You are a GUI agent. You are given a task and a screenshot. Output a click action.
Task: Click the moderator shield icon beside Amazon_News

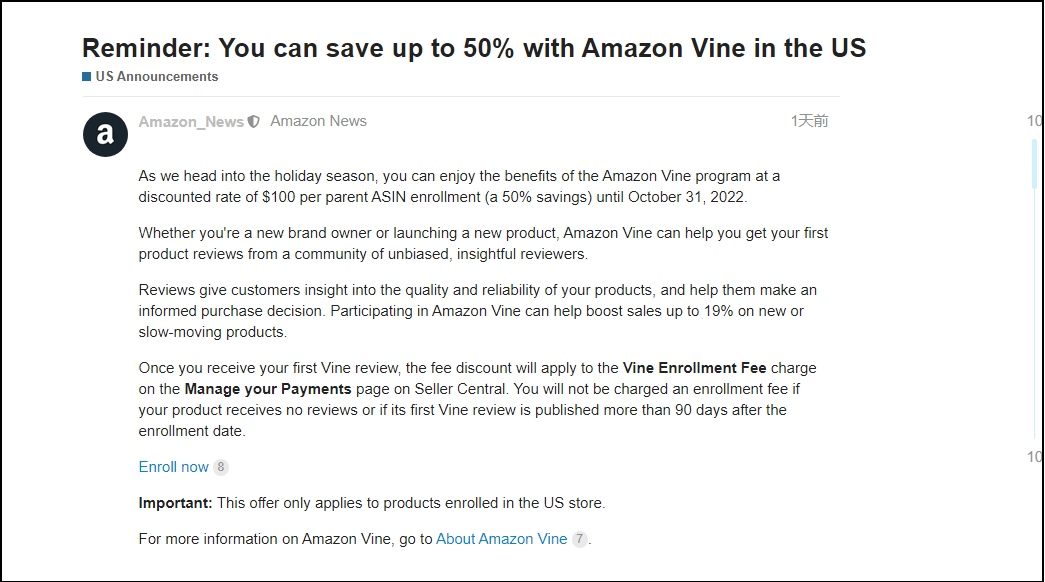tap(254, 122)
